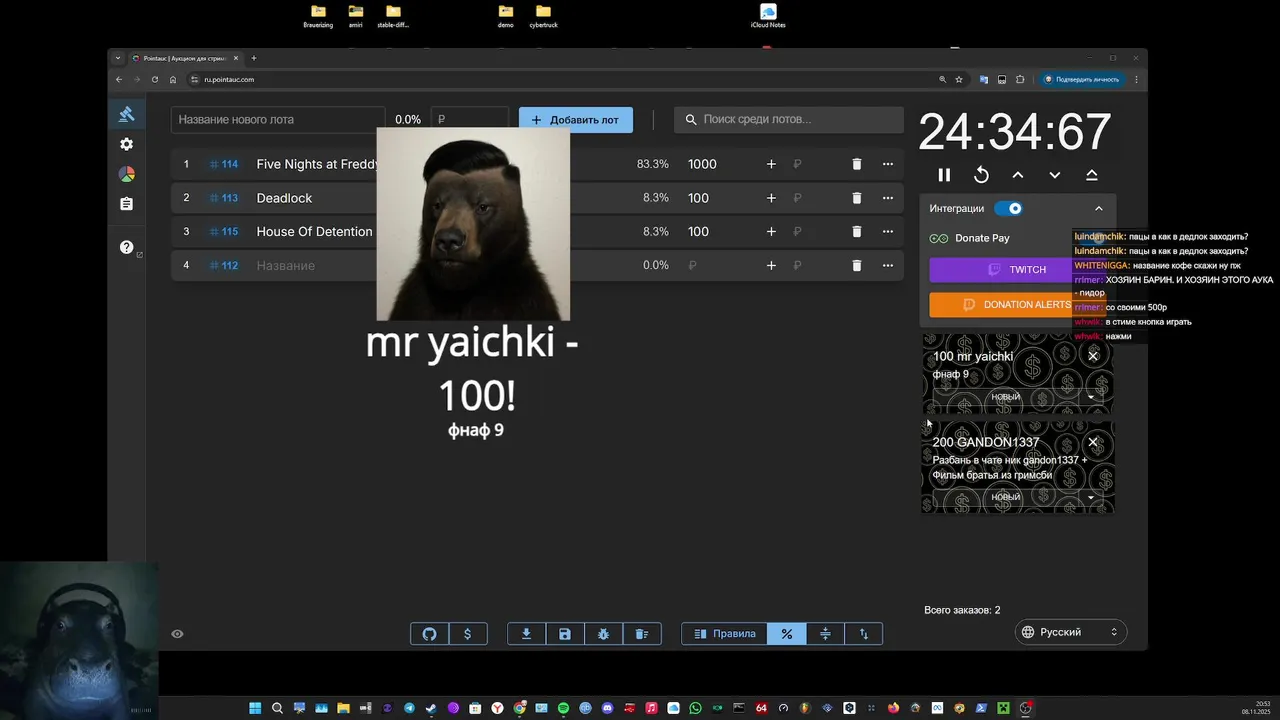Add money to Five Nights at Freddy's lot

pyautogui.click(x=771, y=164)
